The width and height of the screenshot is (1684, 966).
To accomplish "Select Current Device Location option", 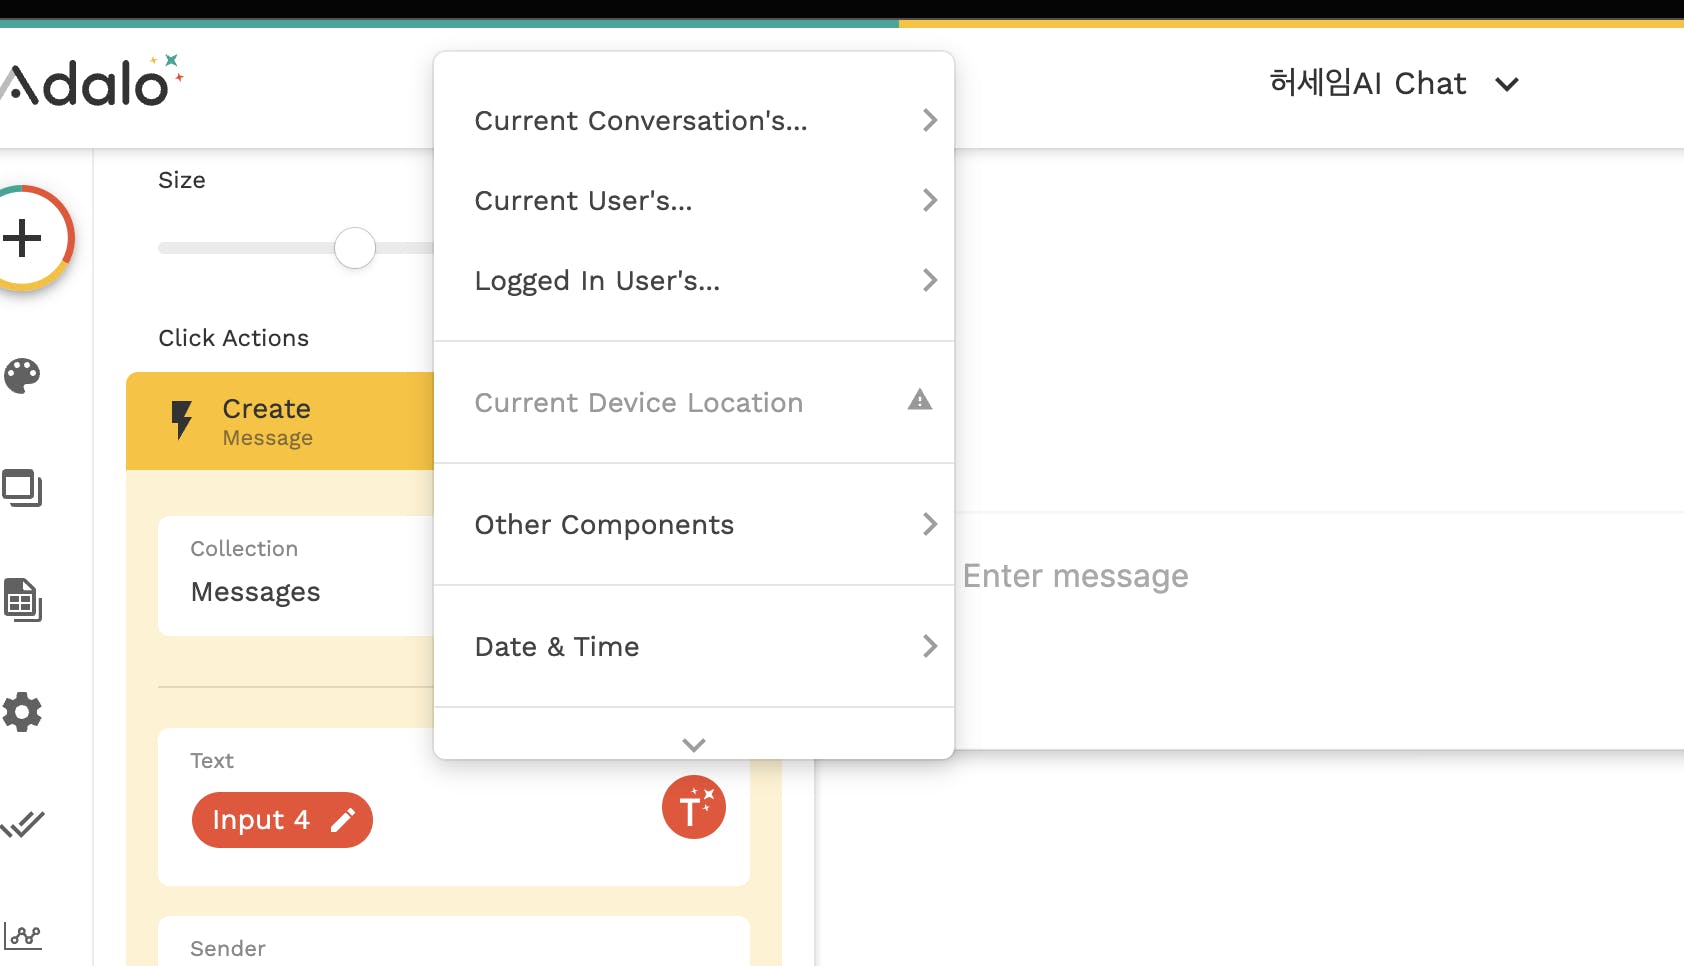I will 694,403.
